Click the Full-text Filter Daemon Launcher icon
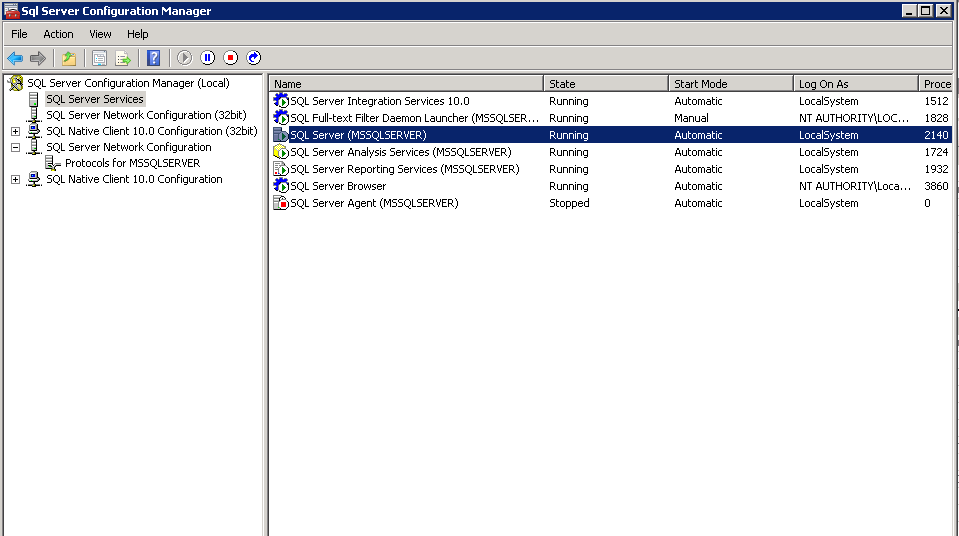Screen dimensions: 959x536 [x=281, y=117]
